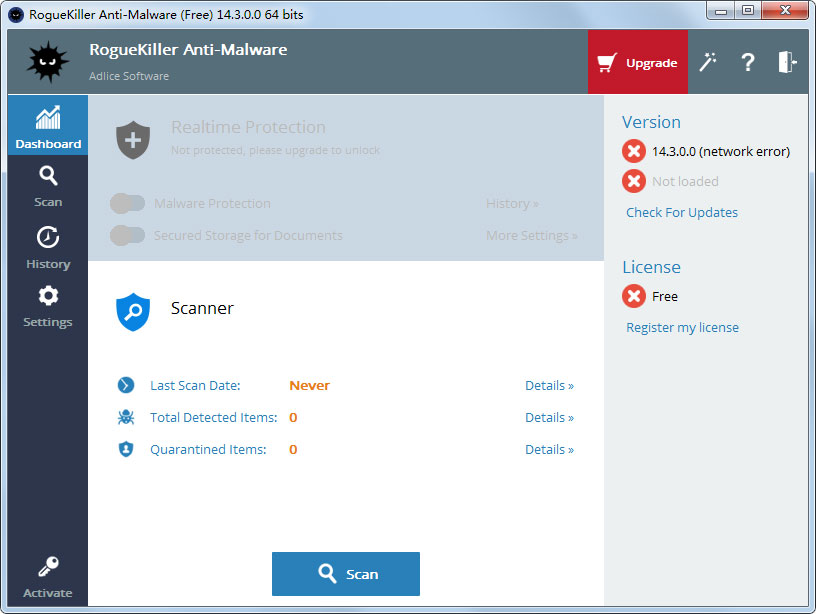
Task: Select the Scan sidebar icon
Action: point(47,185)
